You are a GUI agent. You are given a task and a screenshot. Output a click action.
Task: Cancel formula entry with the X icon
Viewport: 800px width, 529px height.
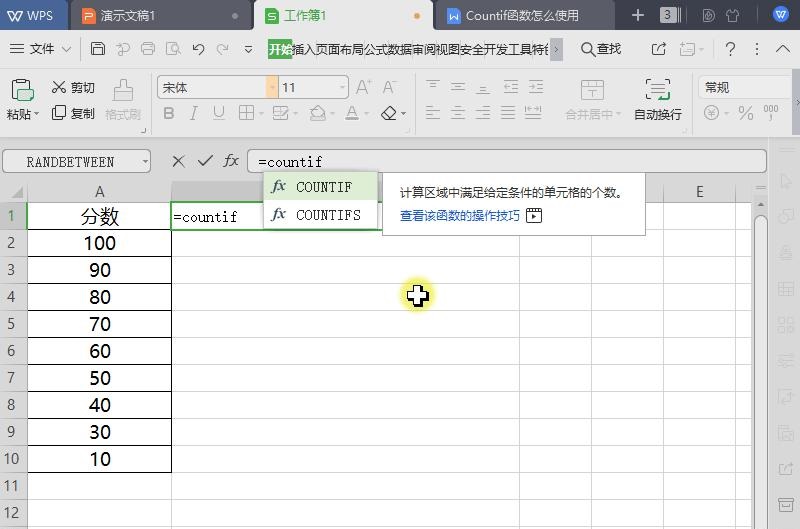(178, 161)
